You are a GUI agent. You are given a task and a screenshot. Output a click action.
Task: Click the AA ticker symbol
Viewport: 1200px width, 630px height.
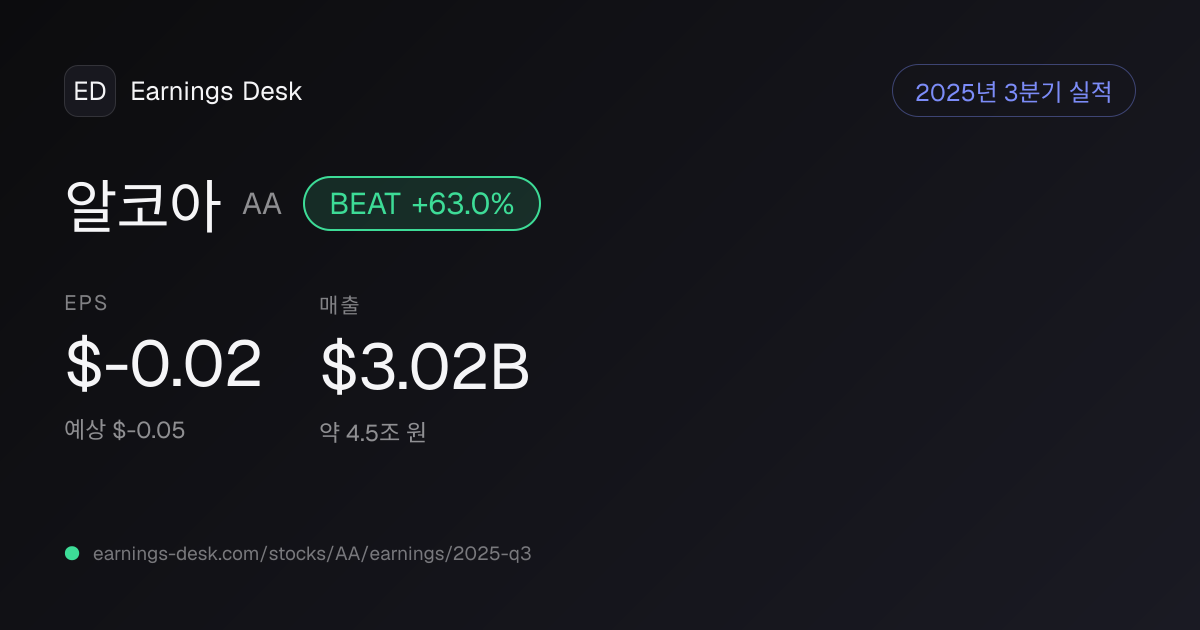(x=262, y=205)
